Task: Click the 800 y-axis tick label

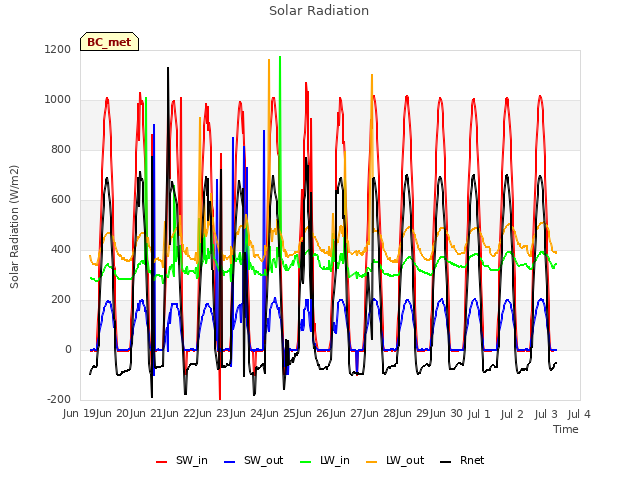Action: [61, 149]
